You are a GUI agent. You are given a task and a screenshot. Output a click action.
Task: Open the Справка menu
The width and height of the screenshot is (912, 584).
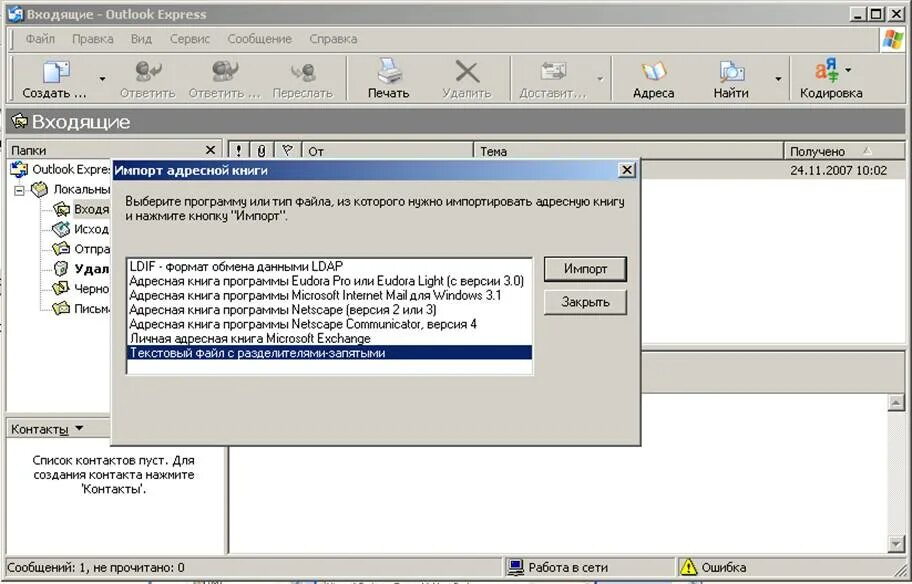[x=333, y=39]
